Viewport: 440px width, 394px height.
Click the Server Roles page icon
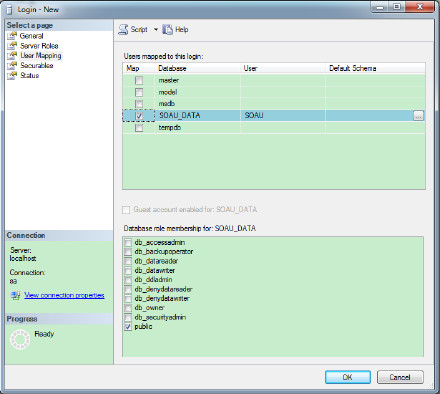(12, 46)
